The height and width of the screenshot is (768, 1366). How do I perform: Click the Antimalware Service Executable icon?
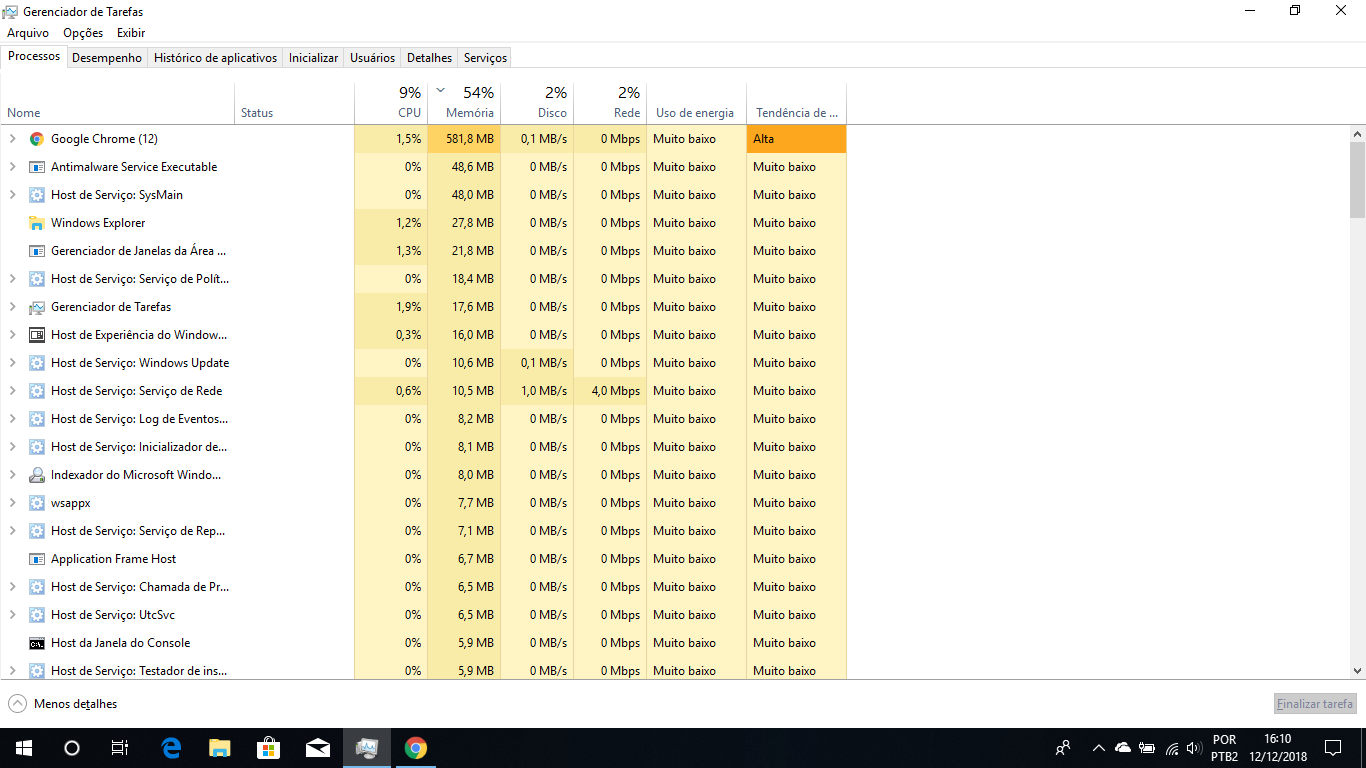(x=37, y=167)
